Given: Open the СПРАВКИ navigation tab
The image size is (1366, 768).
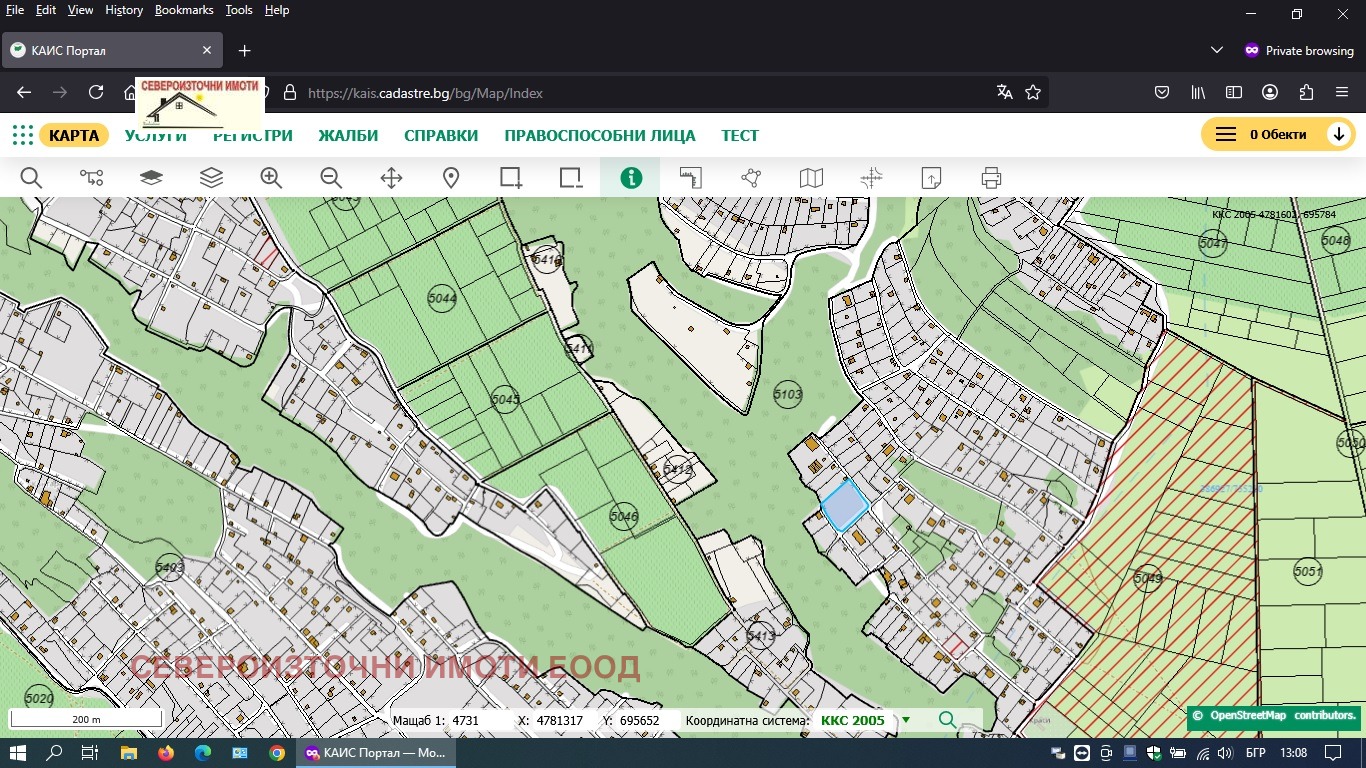Looking at the screenshot, I should pos(441,136).
